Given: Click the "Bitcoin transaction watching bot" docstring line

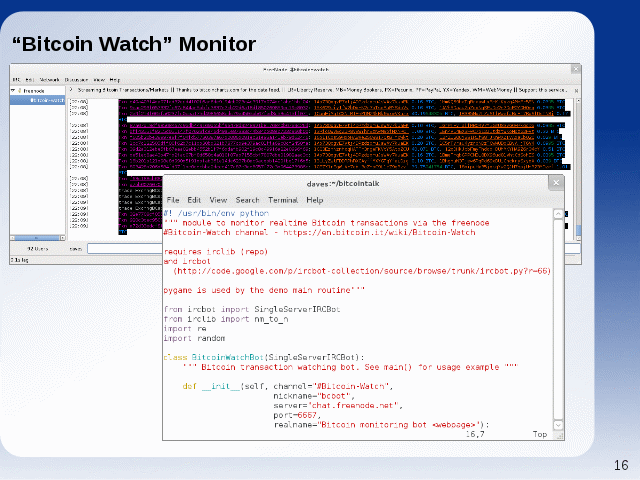Looking at the screenshot, I should pos(350,367).
